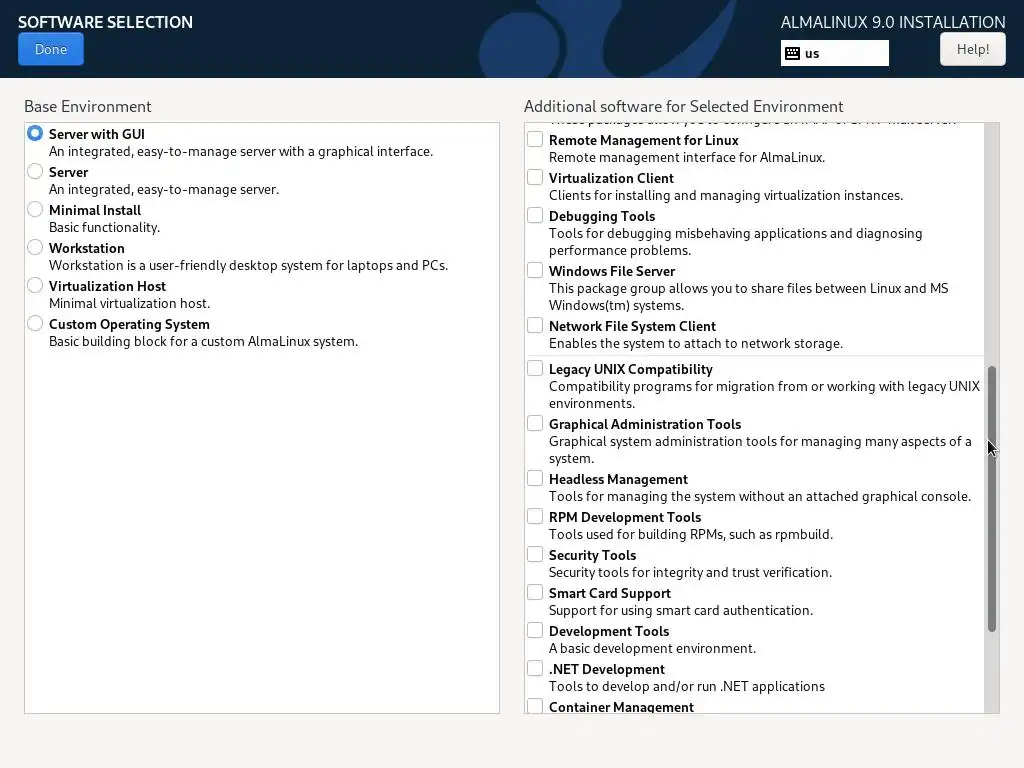Click the Done button
1024x768 pixels.
(51, 49)
